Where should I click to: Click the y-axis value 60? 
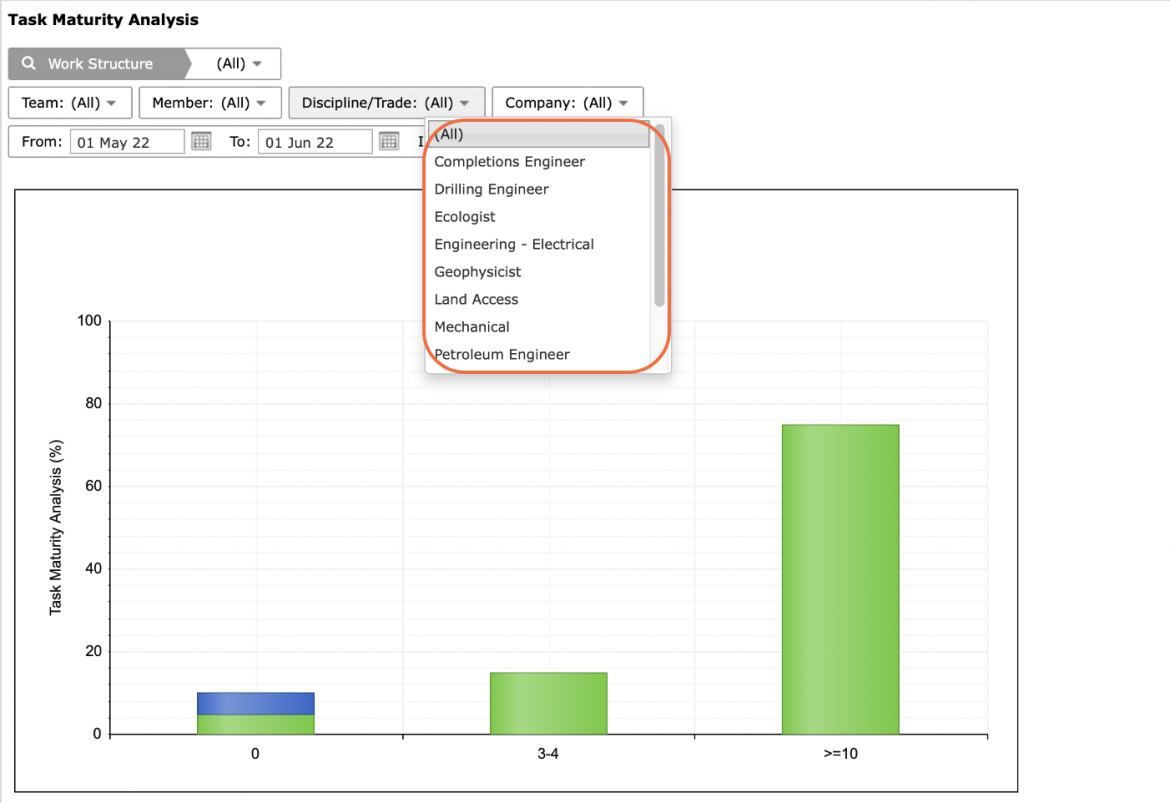point(93,486)
